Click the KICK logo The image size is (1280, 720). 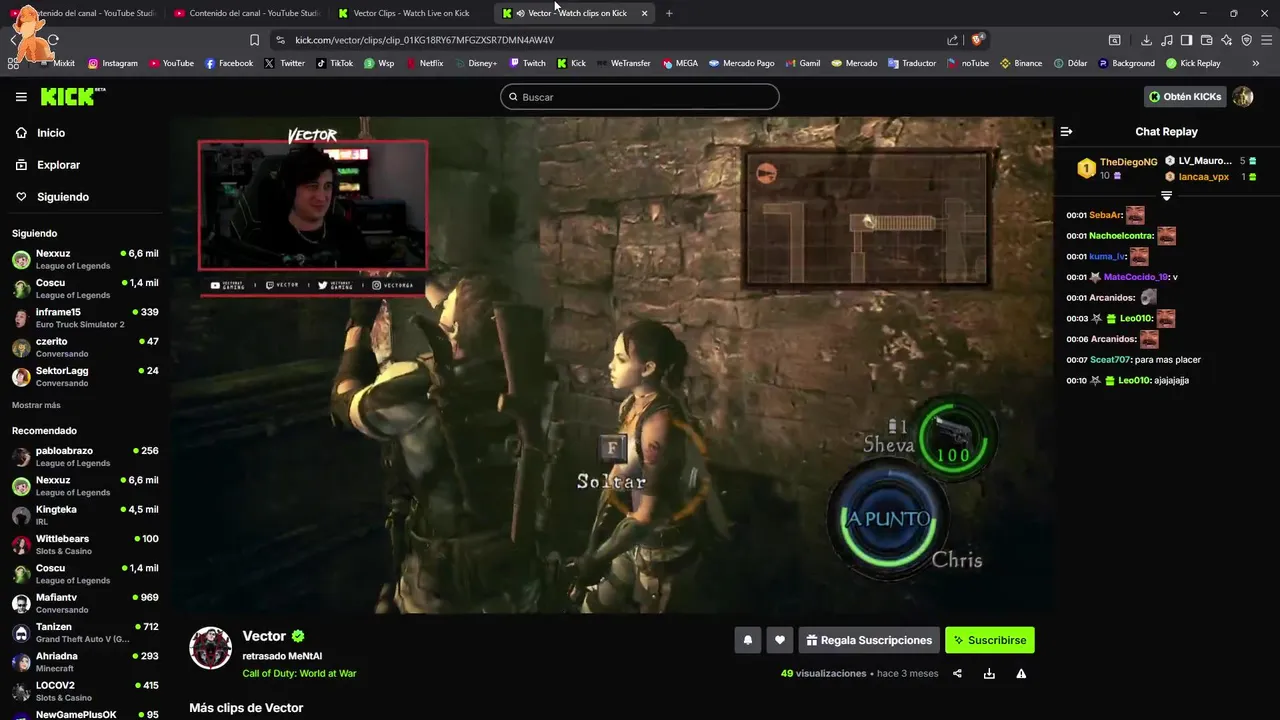(x=71, y=97)
